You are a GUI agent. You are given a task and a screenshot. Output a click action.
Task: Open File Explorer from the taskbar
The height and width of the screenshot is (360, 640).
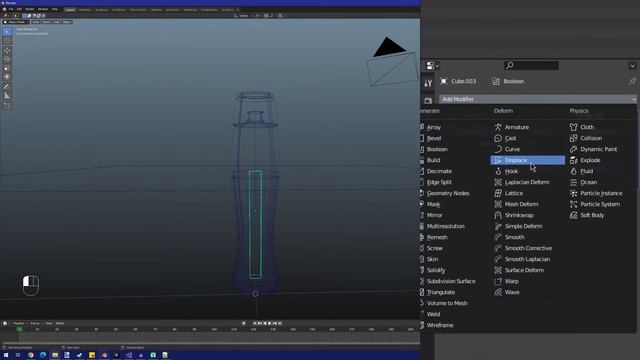(x=55, y=355)
